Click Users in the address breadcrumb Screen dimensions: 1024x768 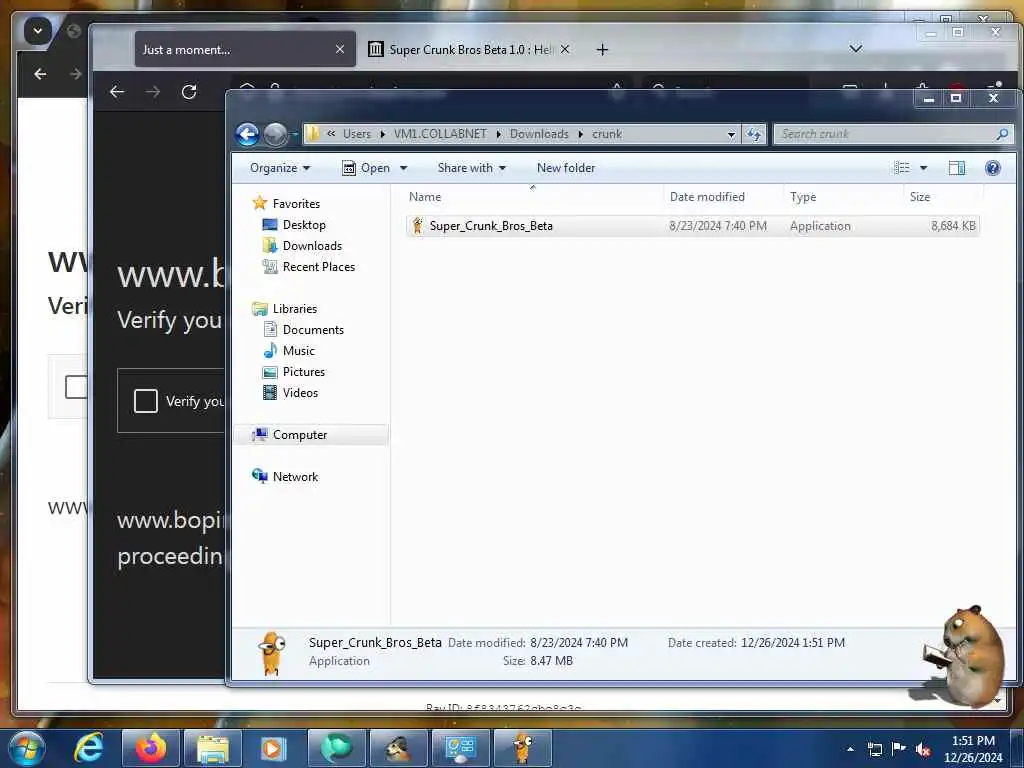tap(357, 135)
